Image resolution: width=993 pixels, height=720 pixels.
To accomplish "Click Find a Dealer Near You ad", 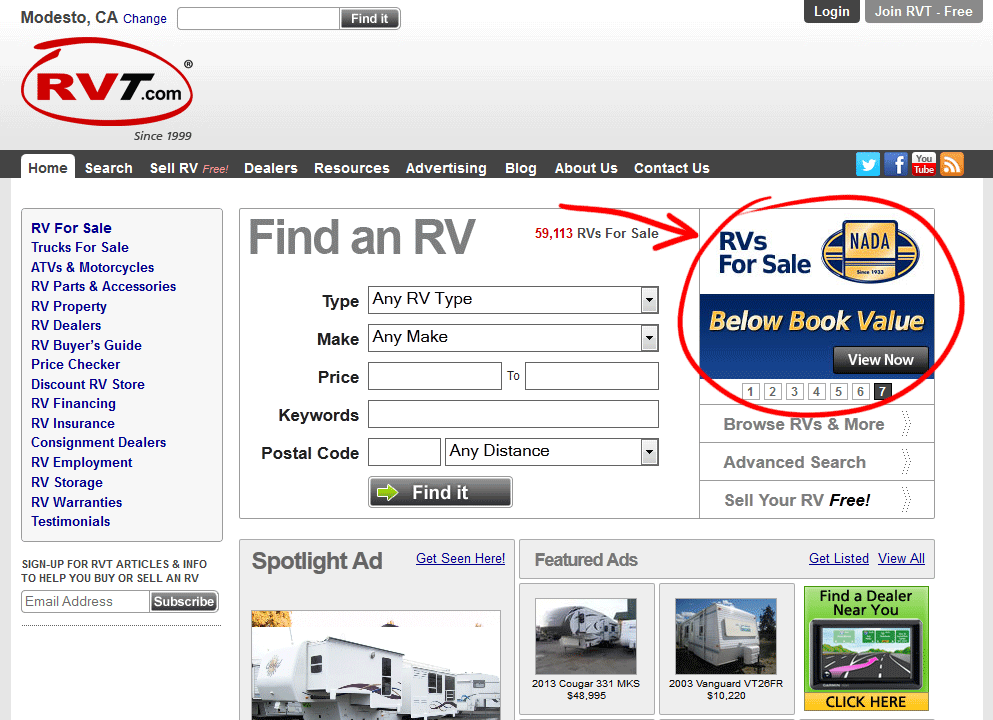I will (866, 648).
